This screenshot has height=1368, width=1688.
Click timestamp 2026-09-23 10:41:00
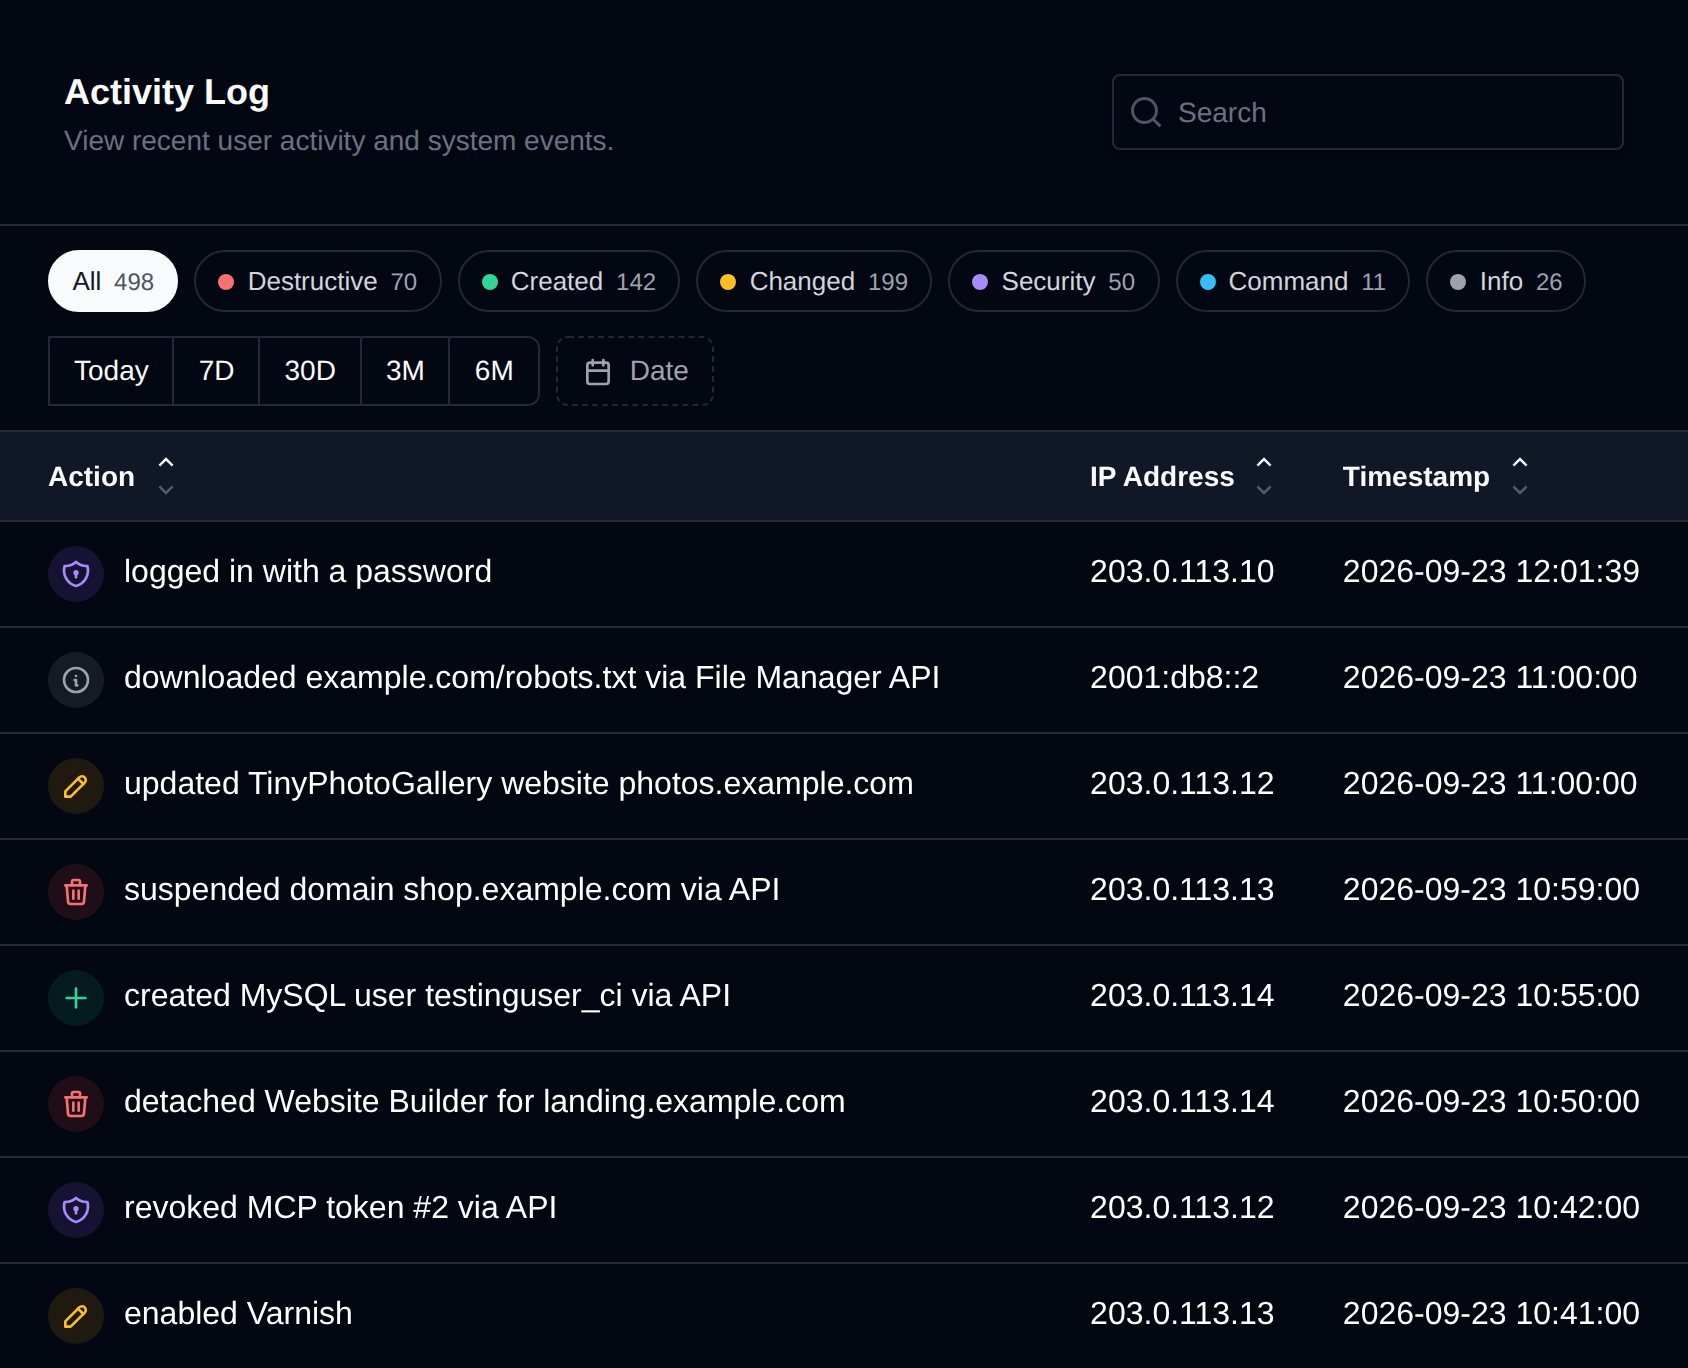[1491, 1313]
